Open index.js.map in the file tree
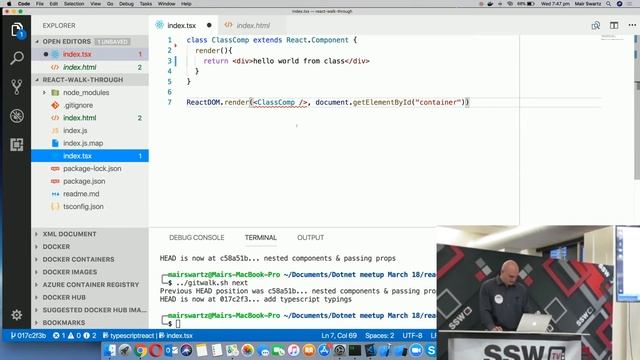Viewport: 640px width, 360px height. click(90, 143)
